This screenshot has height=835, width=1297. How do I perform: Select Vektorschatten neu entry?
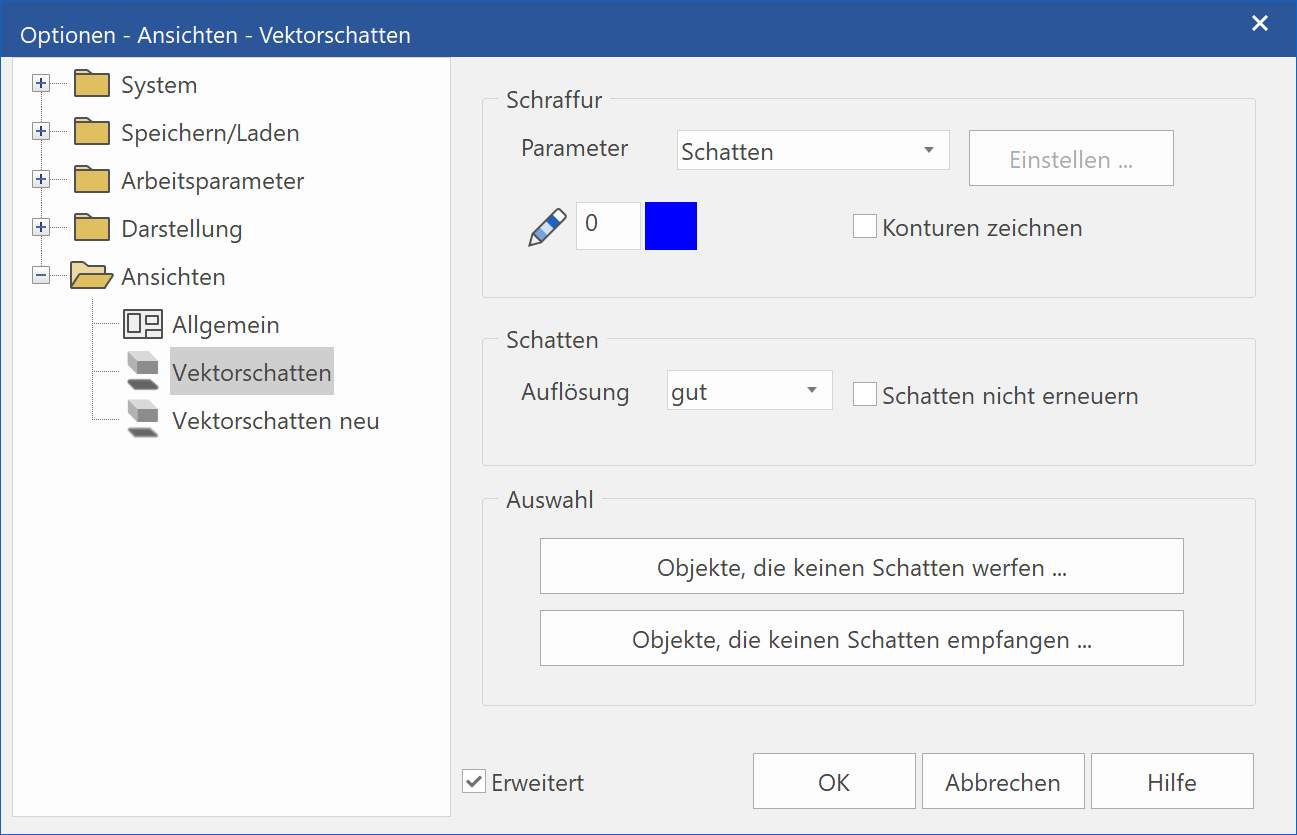(x=276, y=420)
